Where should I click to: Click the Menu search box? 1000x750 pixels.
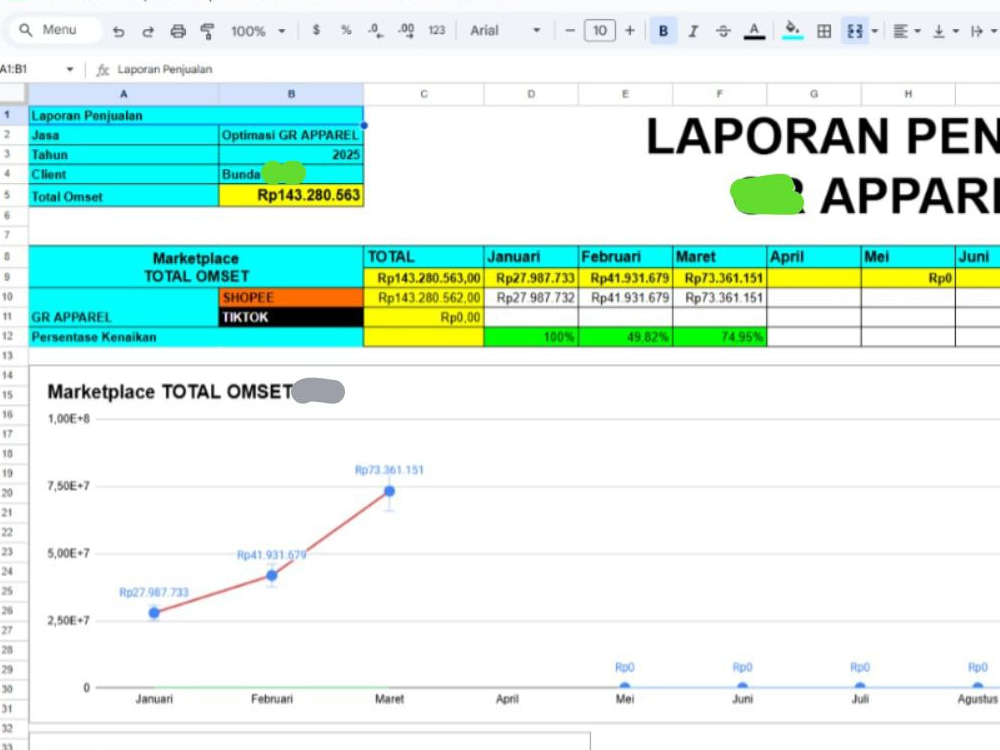point(54,30)
